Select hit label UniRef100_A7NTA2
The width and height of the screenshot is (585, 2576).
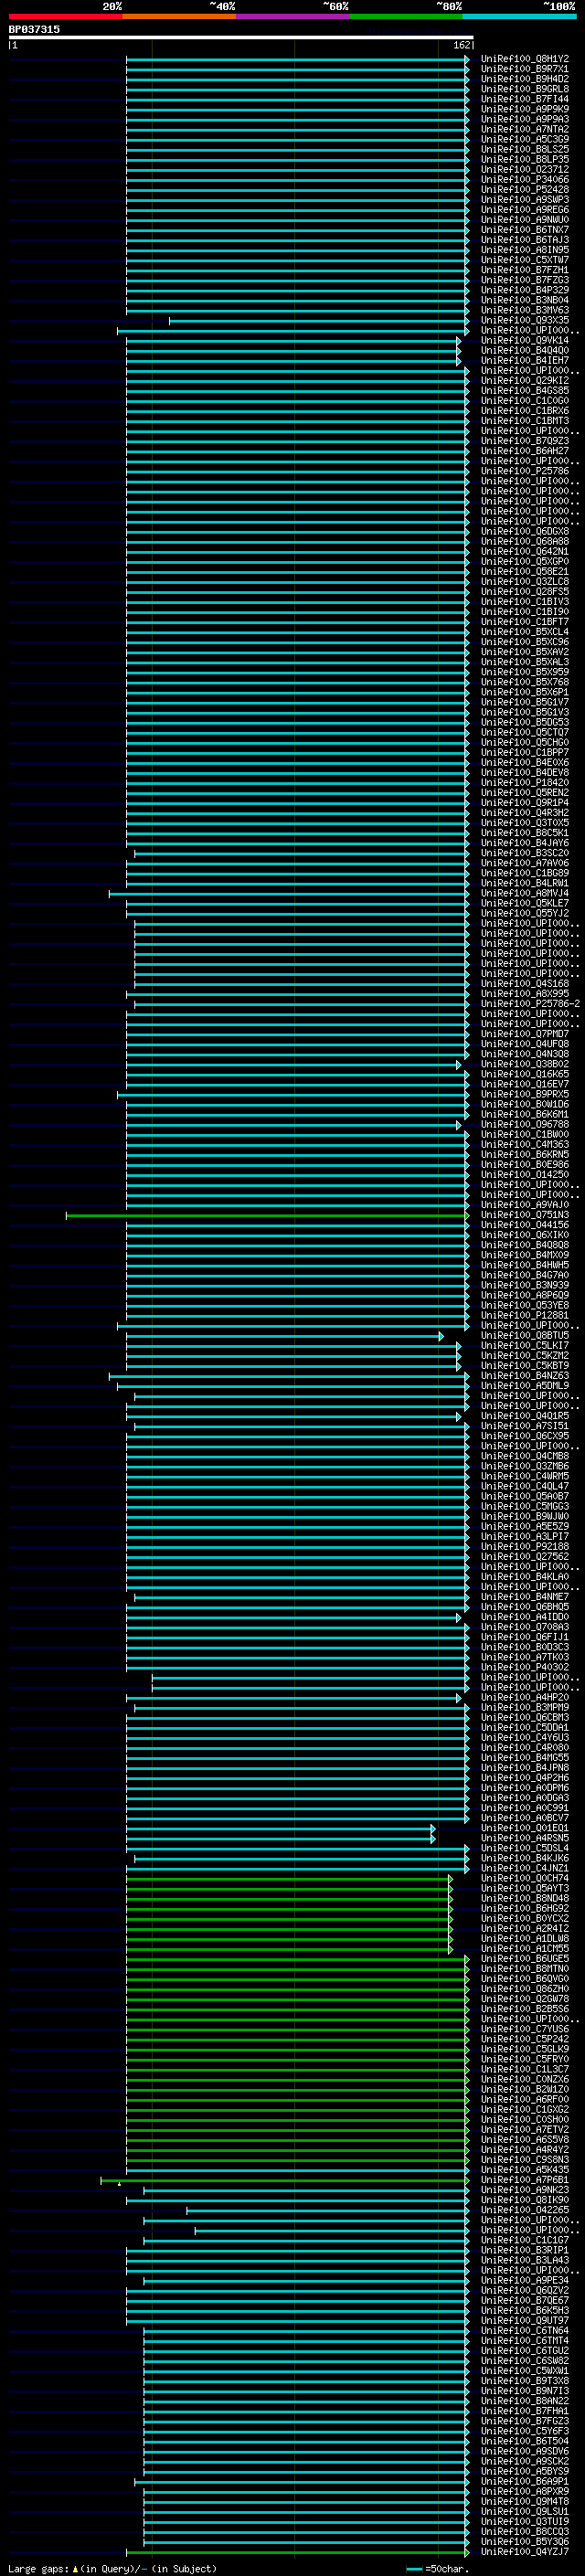pos(524,129)
